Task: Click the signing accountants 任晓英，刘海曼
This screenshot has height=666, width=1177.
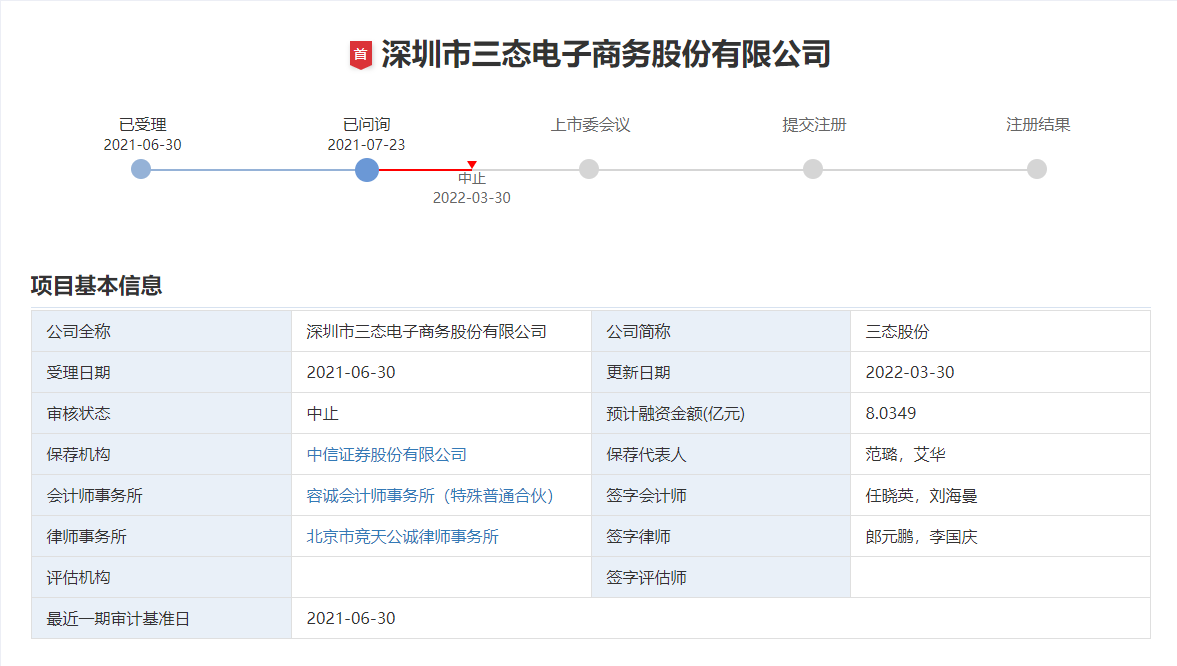Action: [x=921, y=496]
